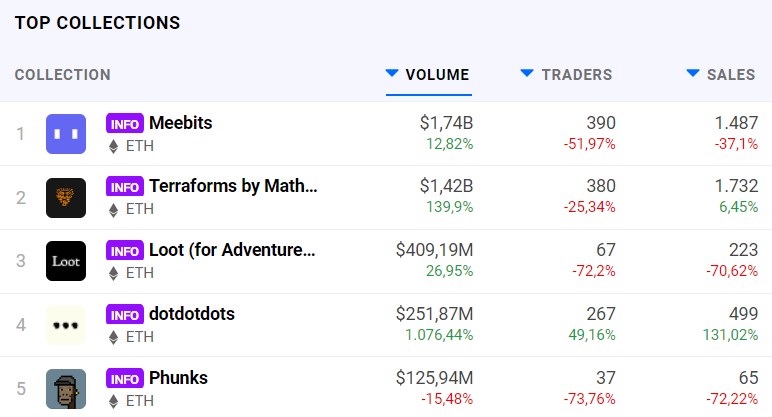Click the dotdotdots collection logo icon
The image size is (772, 417).
point(66,325)
